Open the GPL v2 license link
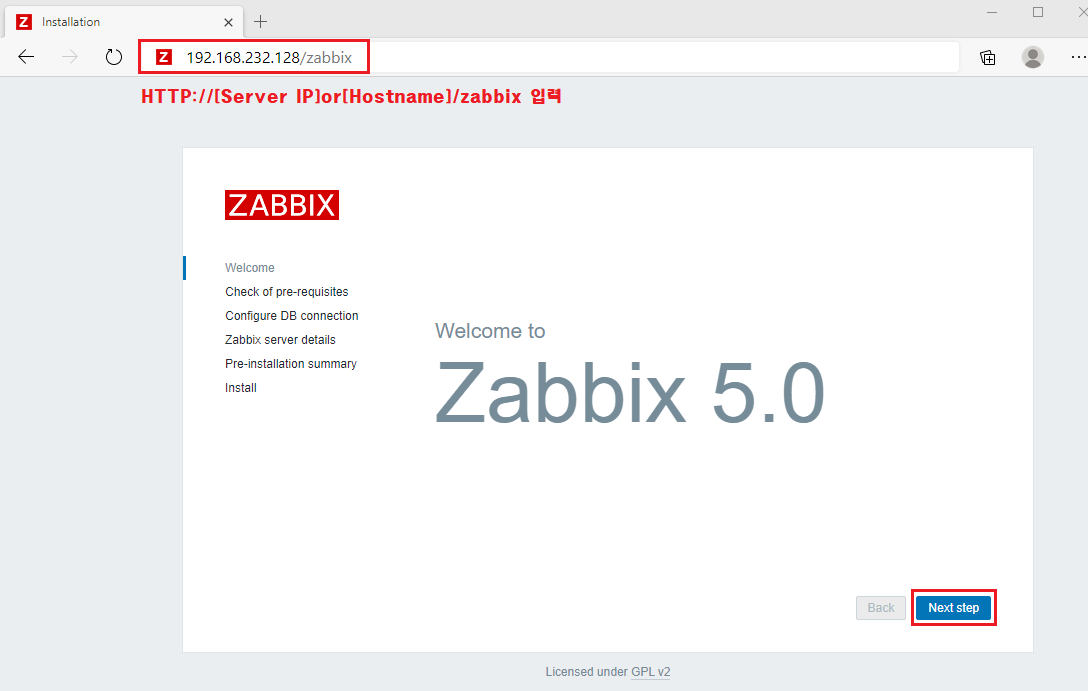 pyautogui.click(x=651, y=672)
